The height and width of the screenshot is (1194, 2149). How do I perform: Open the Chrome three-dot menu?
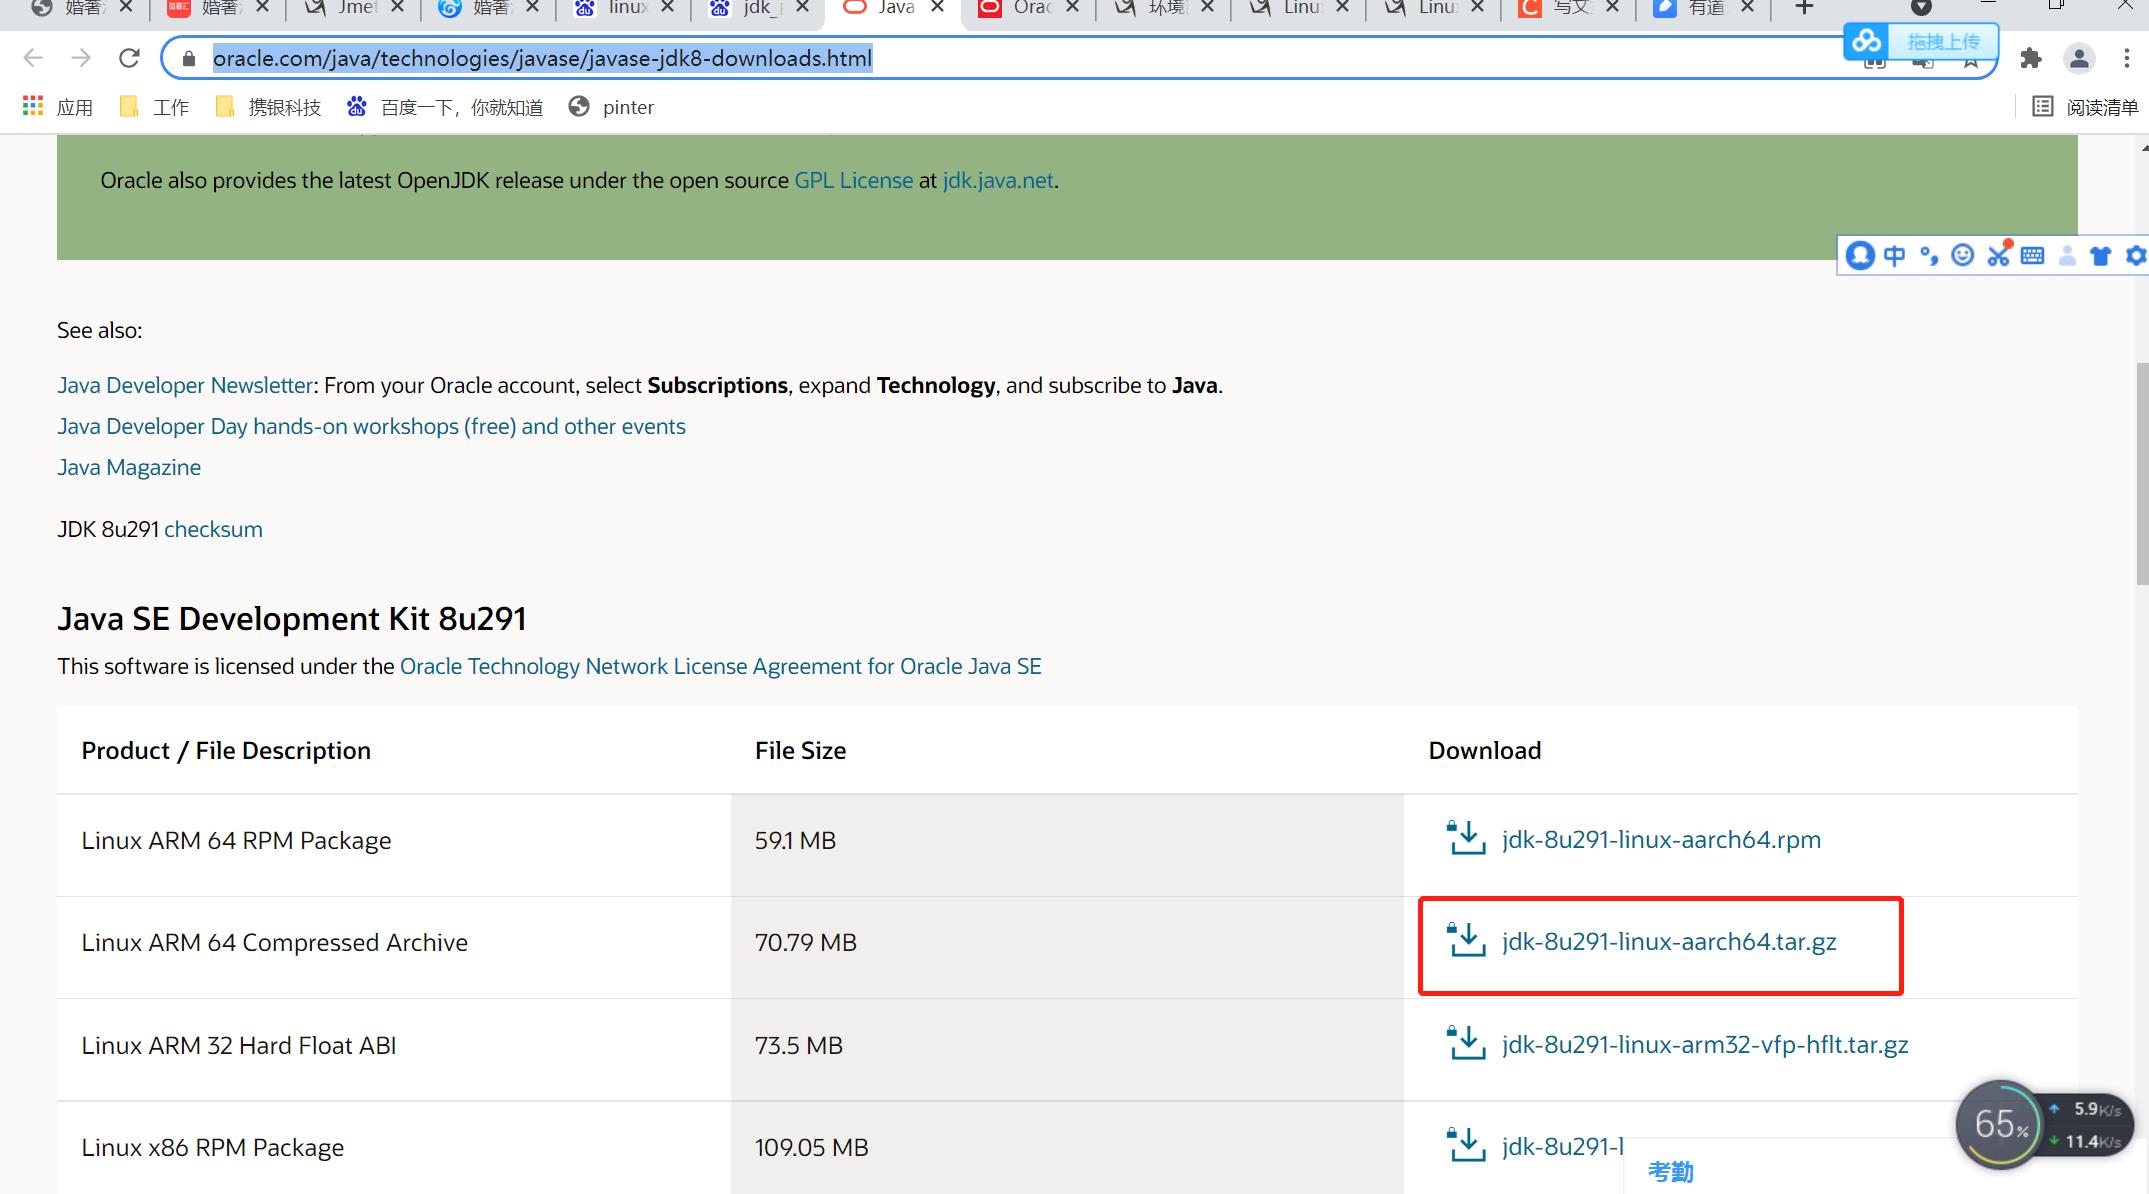coord(2126,58)
